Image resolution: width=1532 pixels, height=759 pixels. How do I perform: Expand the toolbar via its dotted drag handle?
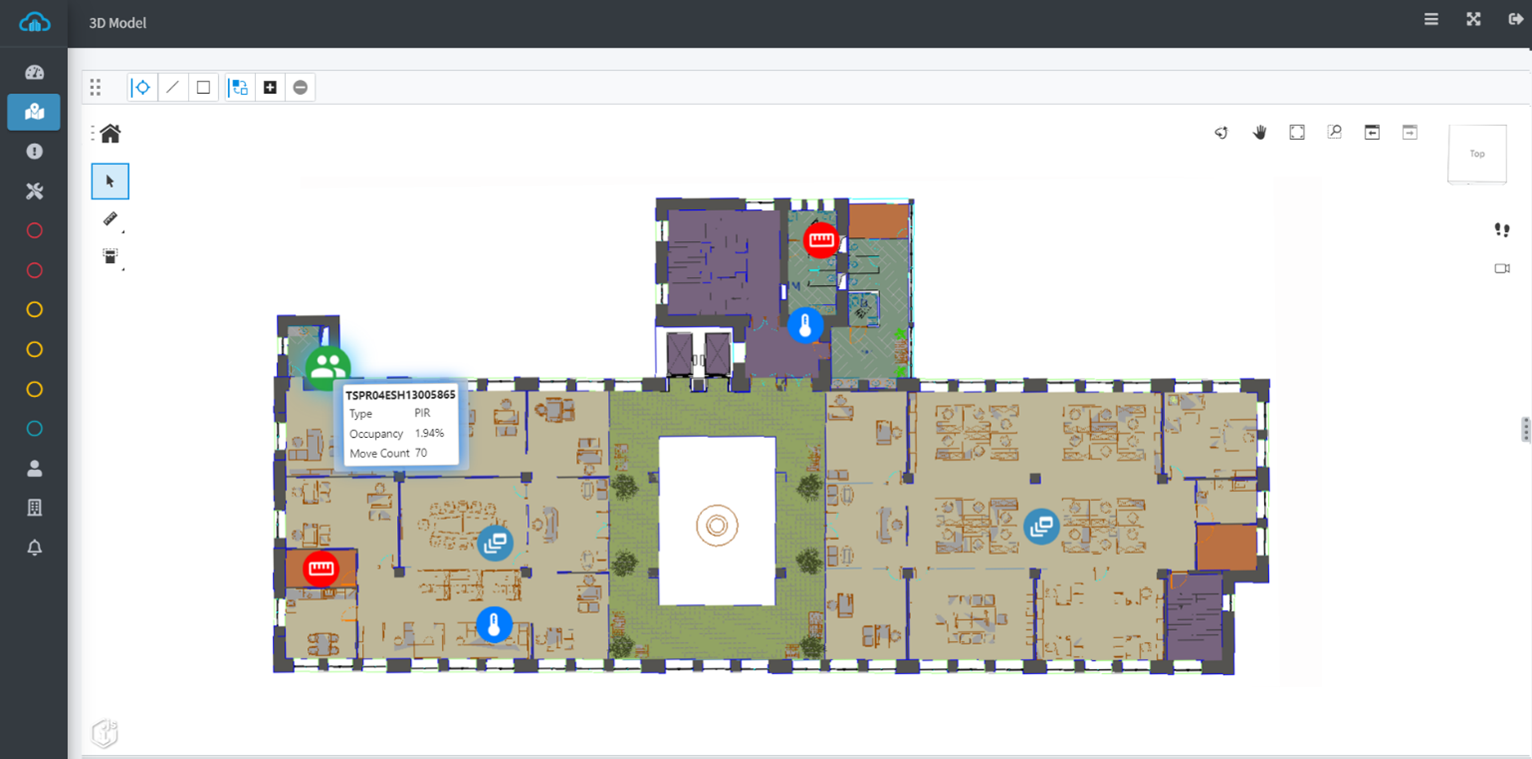96,87
